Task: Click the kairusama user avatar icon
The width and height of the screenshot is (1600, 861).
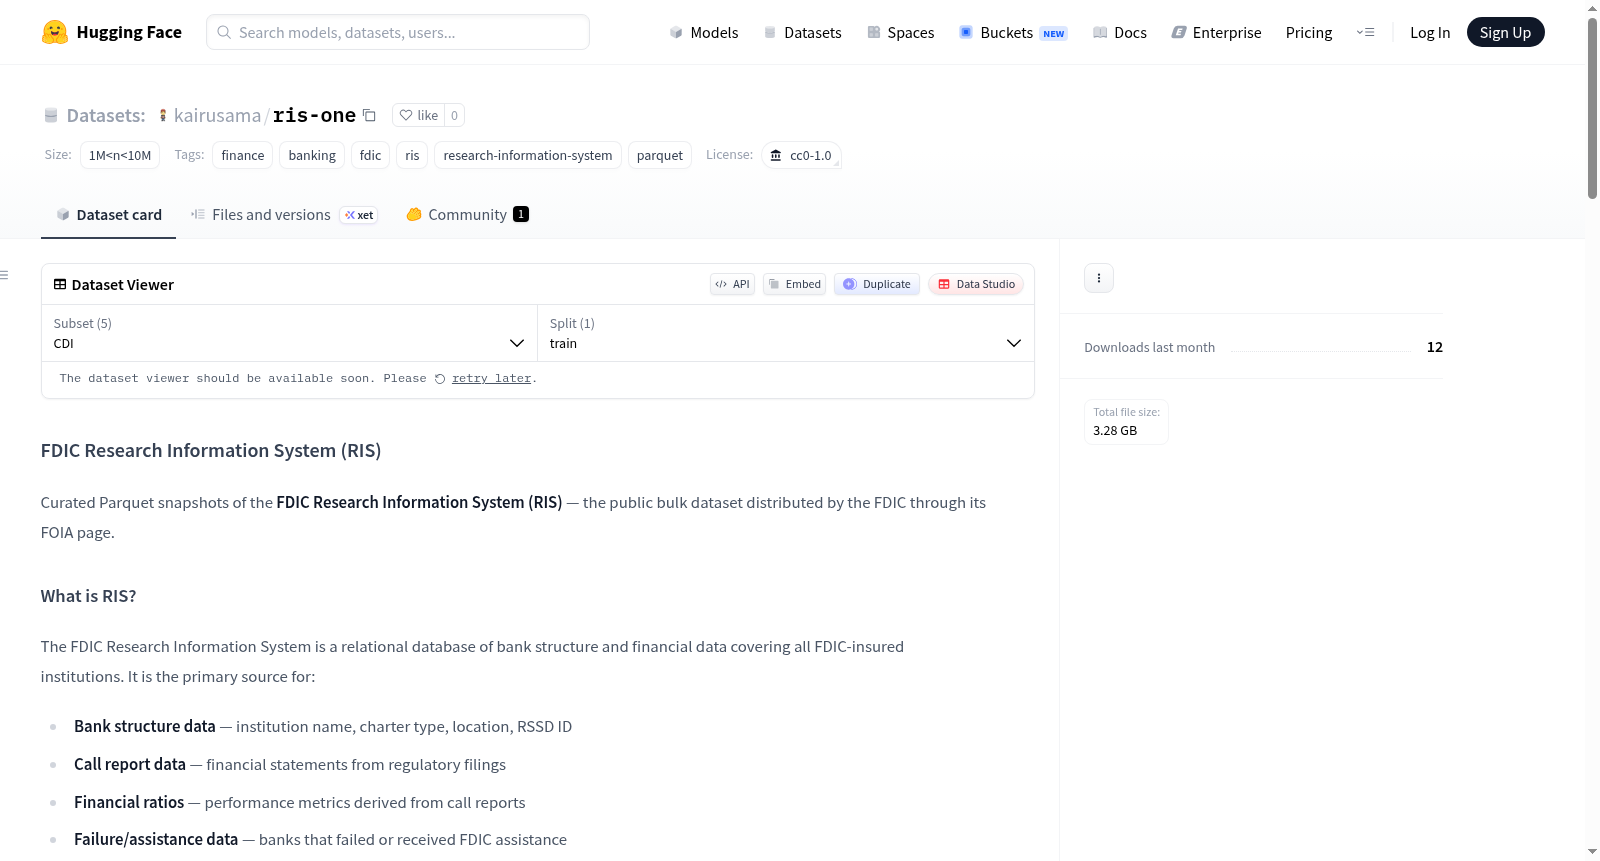Action: coord(163,115)
